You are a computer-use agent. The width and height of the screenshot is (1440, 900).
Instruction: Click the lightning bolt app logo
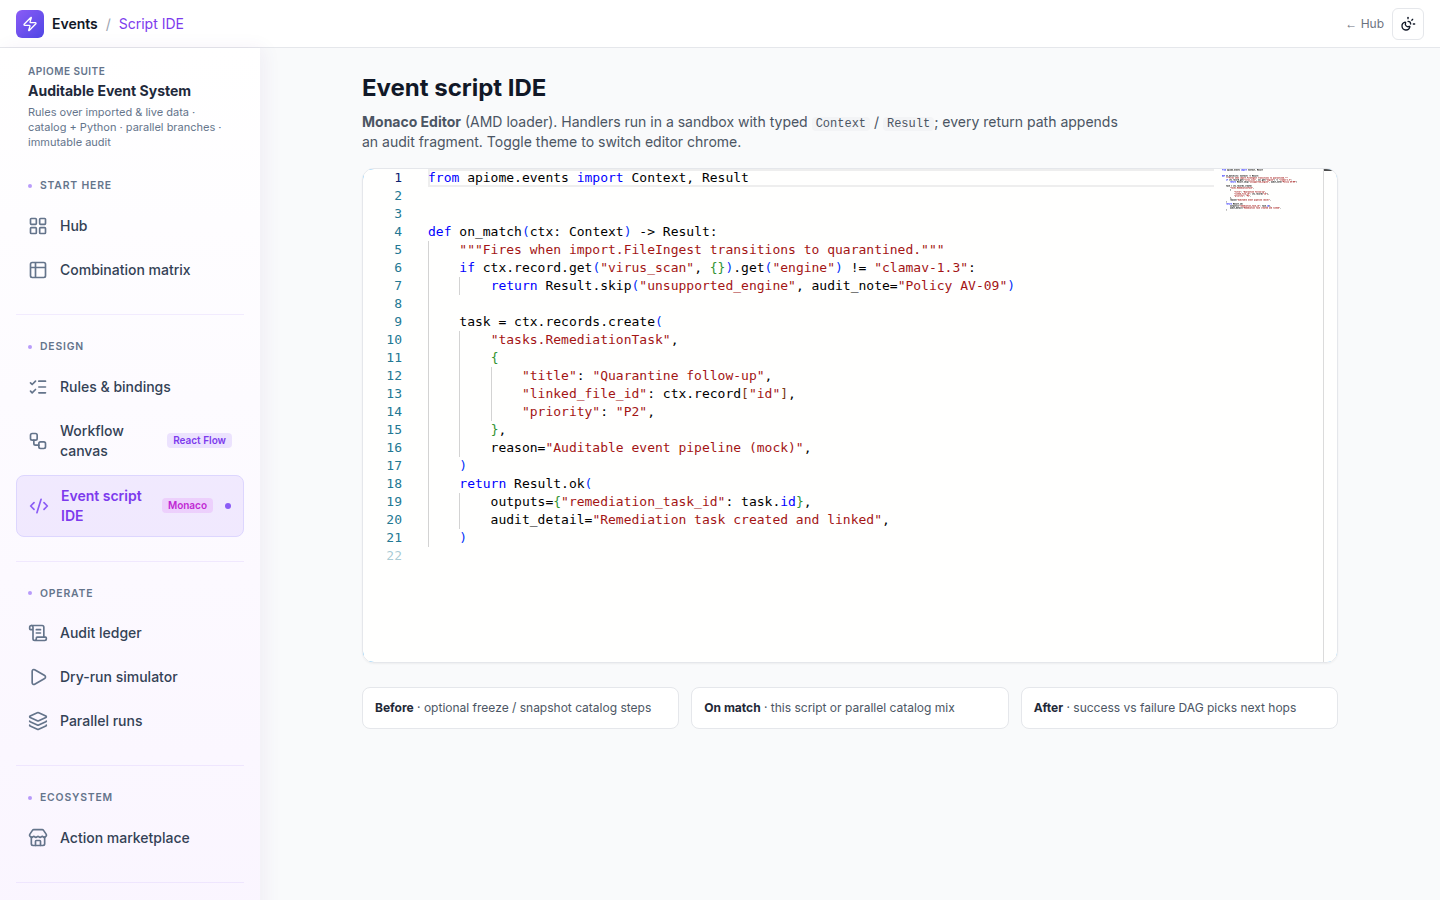click(30, 24)
